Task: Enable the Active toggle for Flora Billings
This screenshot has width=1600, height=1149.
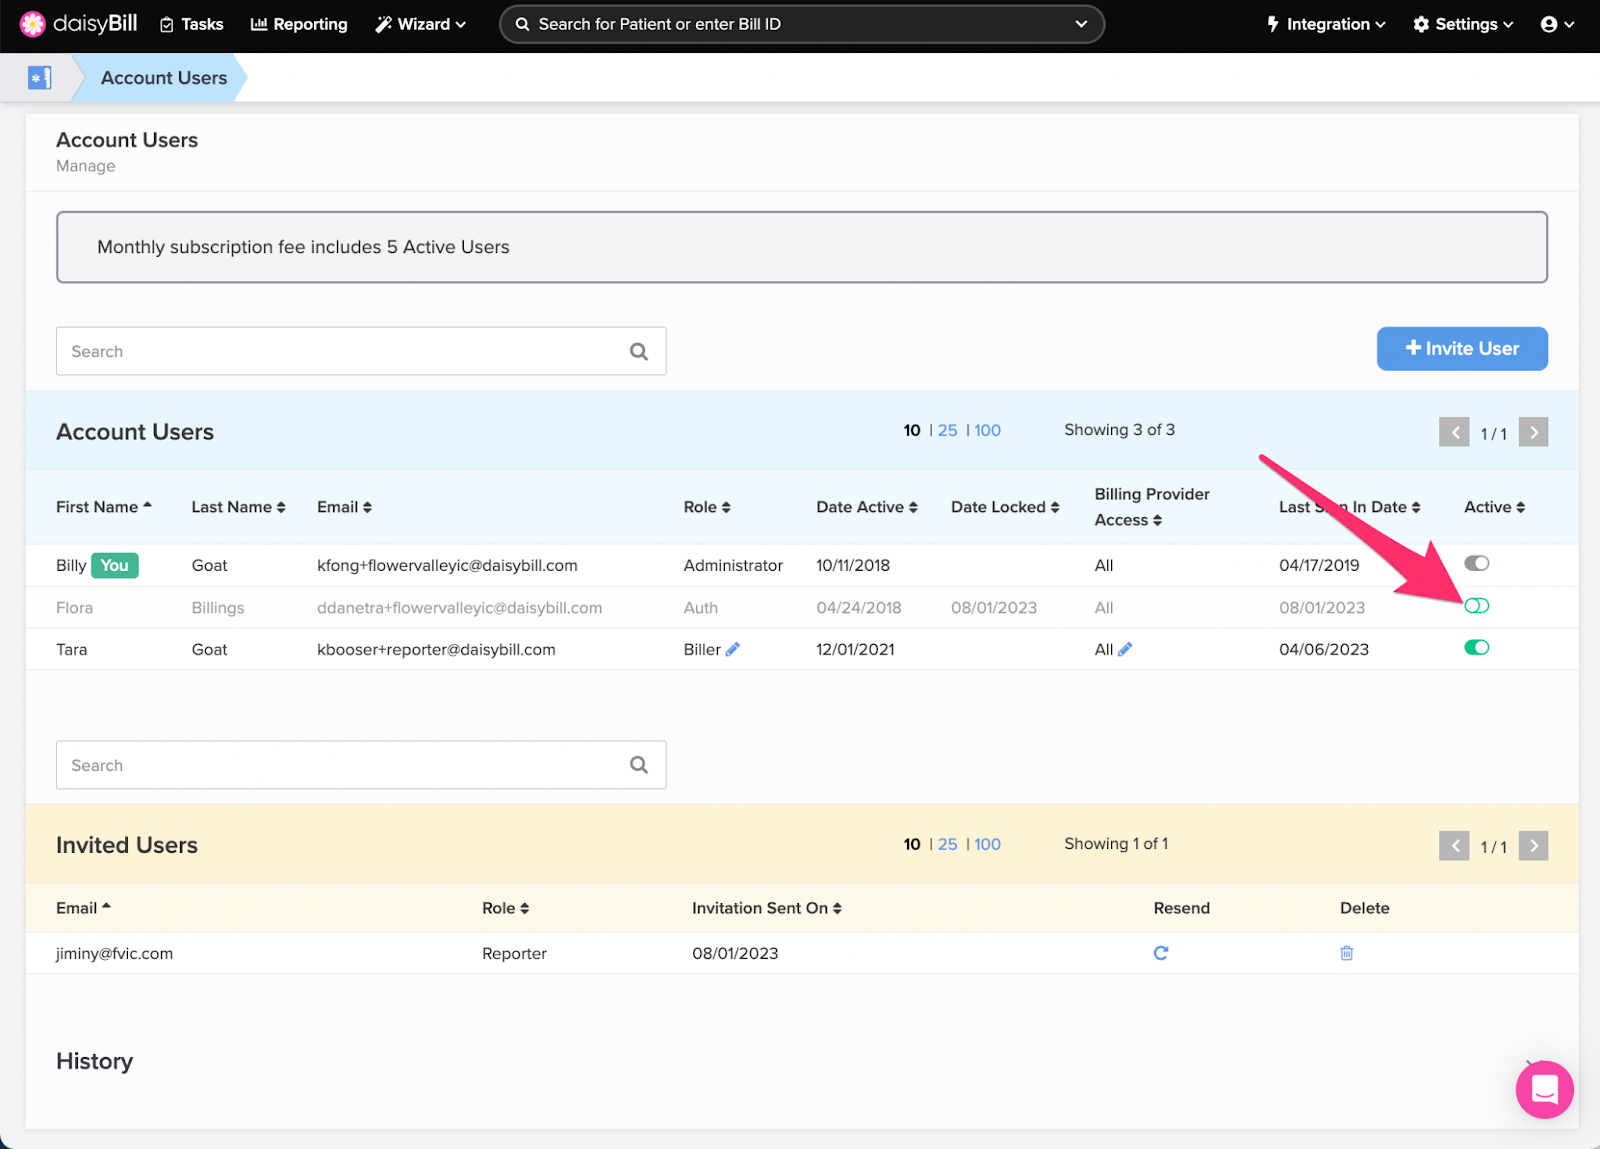Action: tap(1476, 605)
